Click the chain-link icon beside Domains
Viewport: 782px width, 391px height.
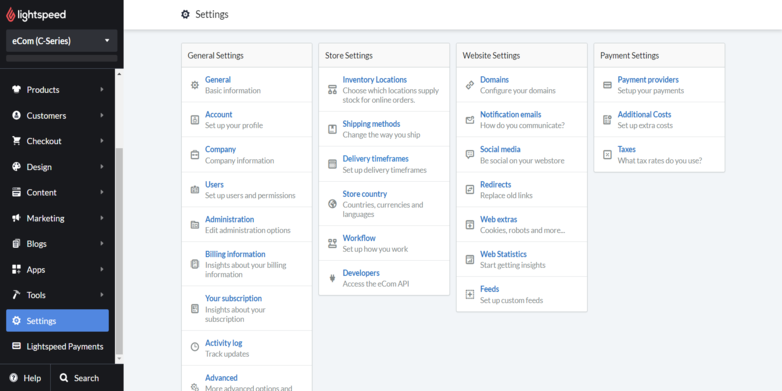pyautogui.click(x=469, y=85)
